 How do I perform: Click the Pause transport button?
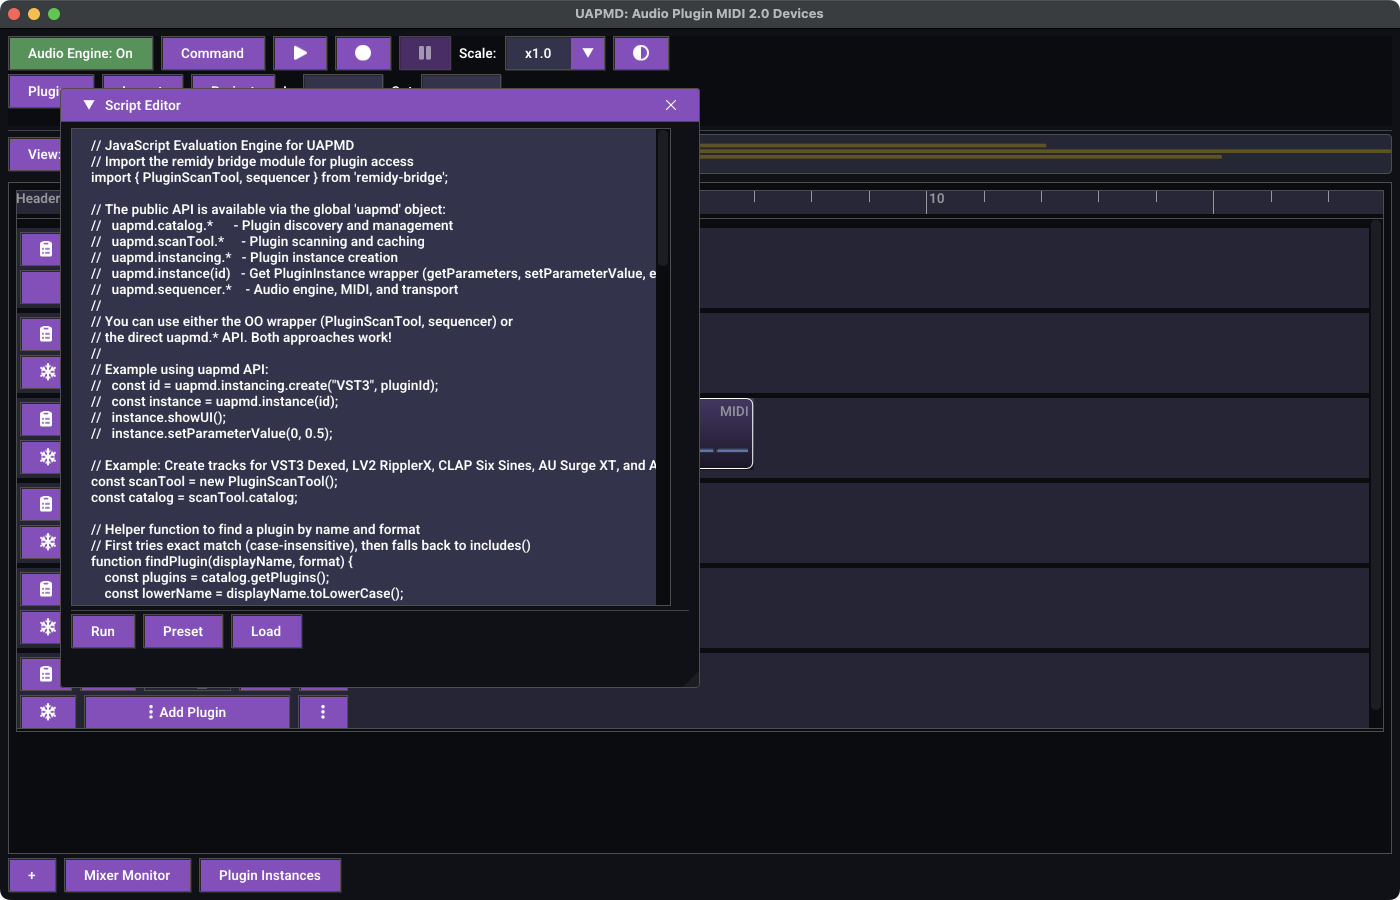point(425,53)
